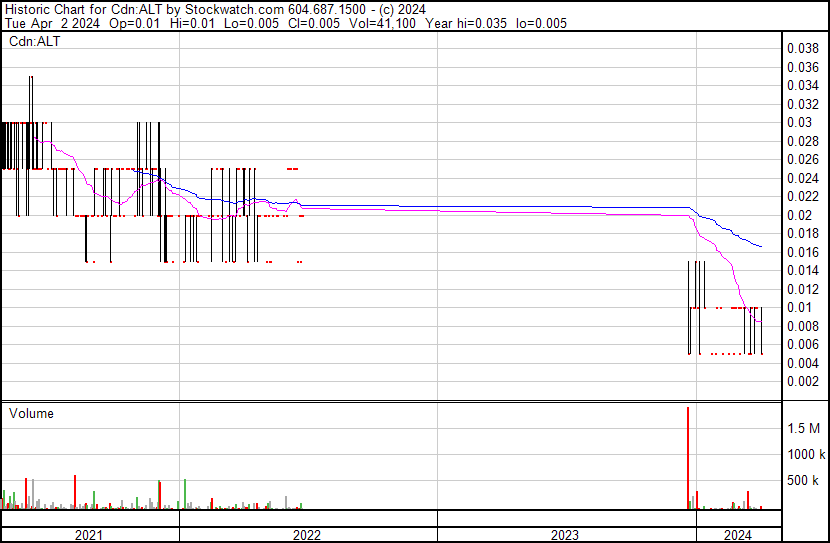
Task: Click the 2022 year label on timeline
Action: pos(307,535)
